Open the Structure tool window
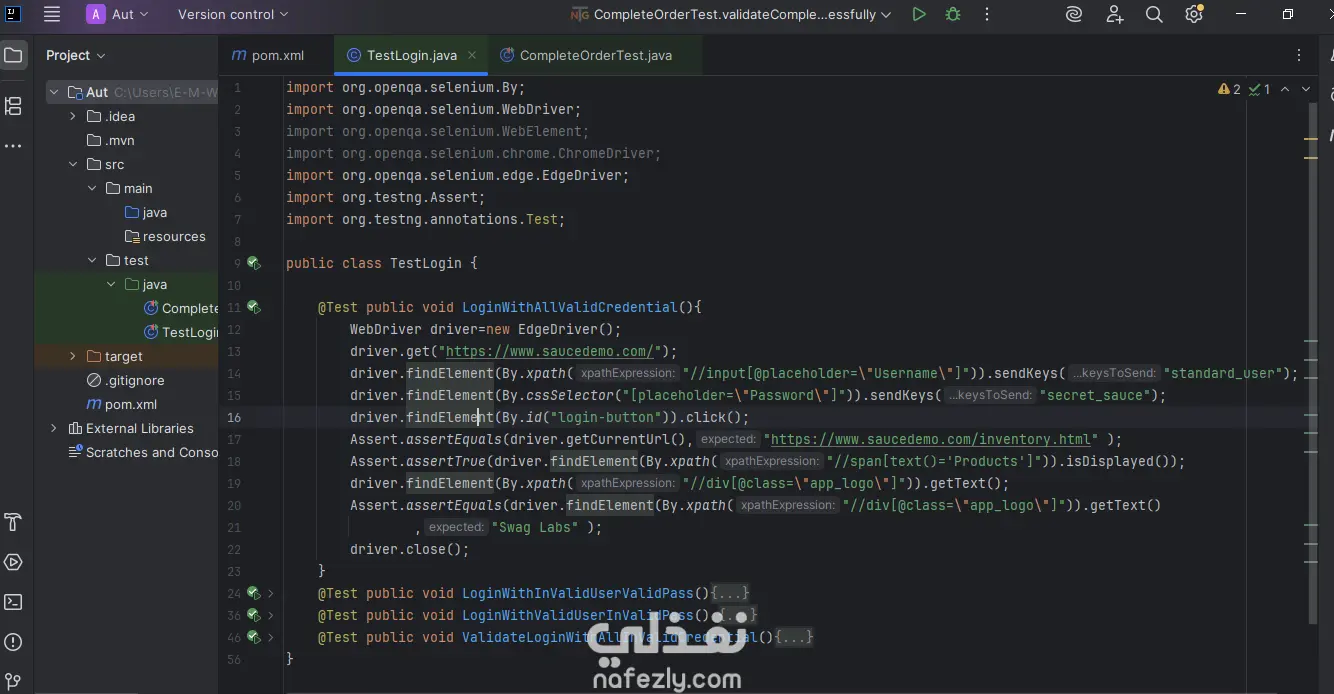The height and width of the screenshot is (694, 1334). pos(13,105)
